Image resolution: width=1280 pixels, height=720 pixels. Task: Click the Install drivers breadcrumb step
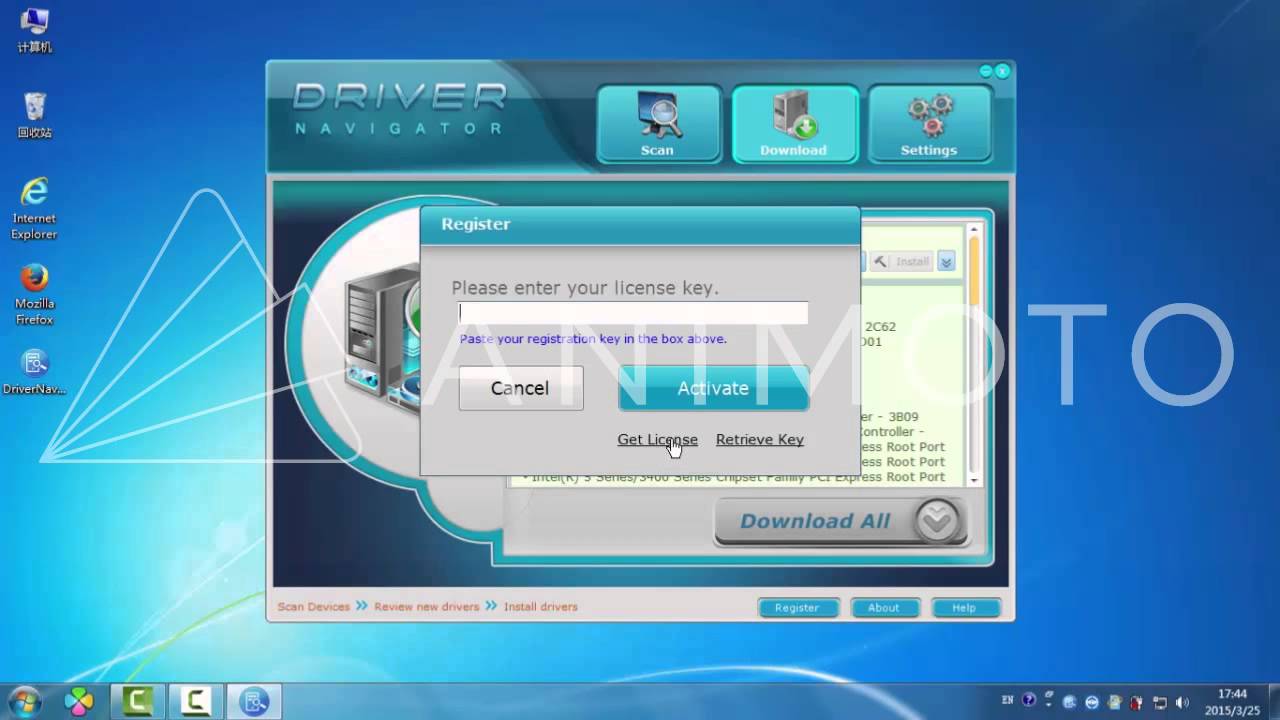coord(541,607)
